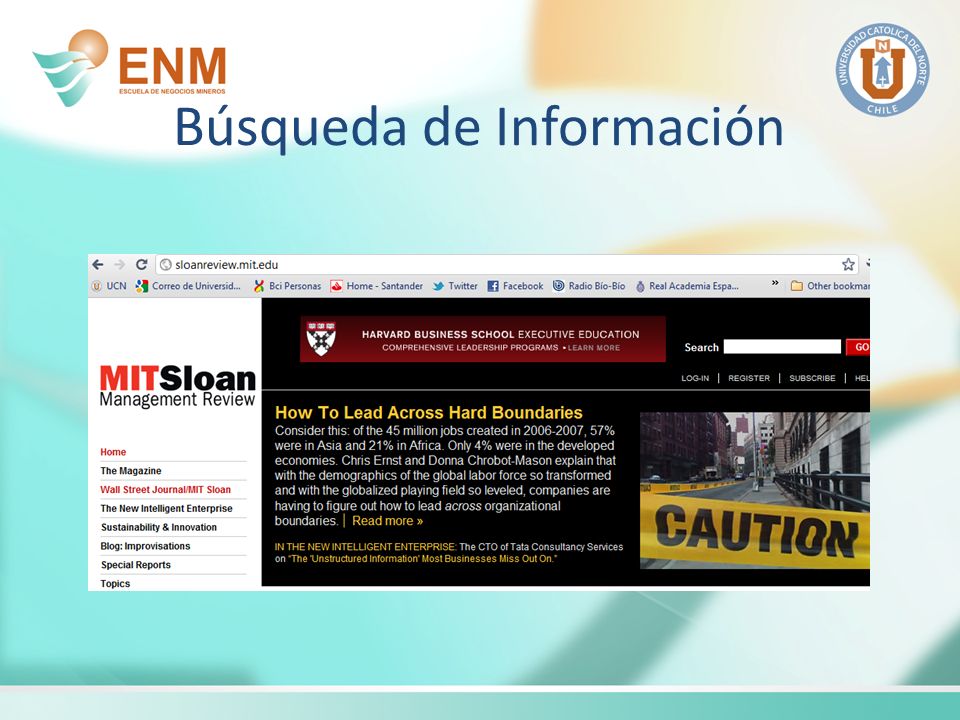The image size is (960, 720).
Task: Click the MIT Sloan Management Review logo
Action: click(x=178, y=386)
